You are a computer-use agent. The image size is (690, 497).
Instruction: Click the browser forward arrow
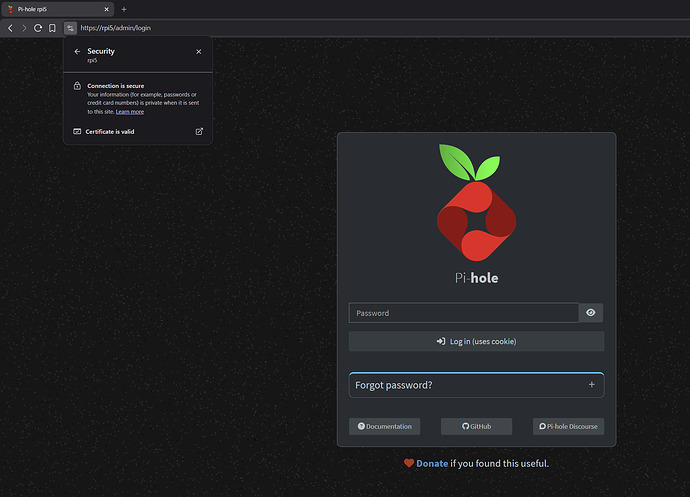24,28
